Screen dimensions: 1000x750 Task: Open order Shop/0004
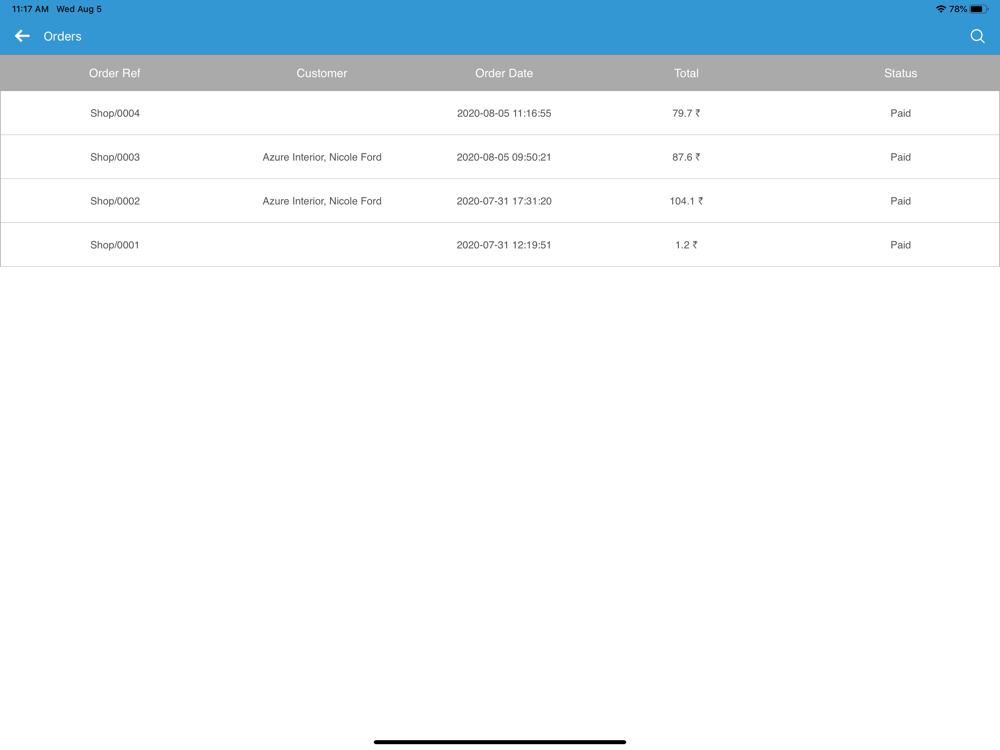pos(115,113)
